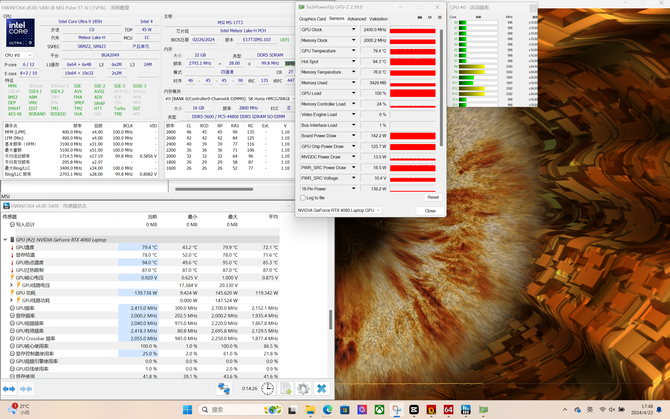Click the AIDA64 red taskbar icon

[448, 410]
